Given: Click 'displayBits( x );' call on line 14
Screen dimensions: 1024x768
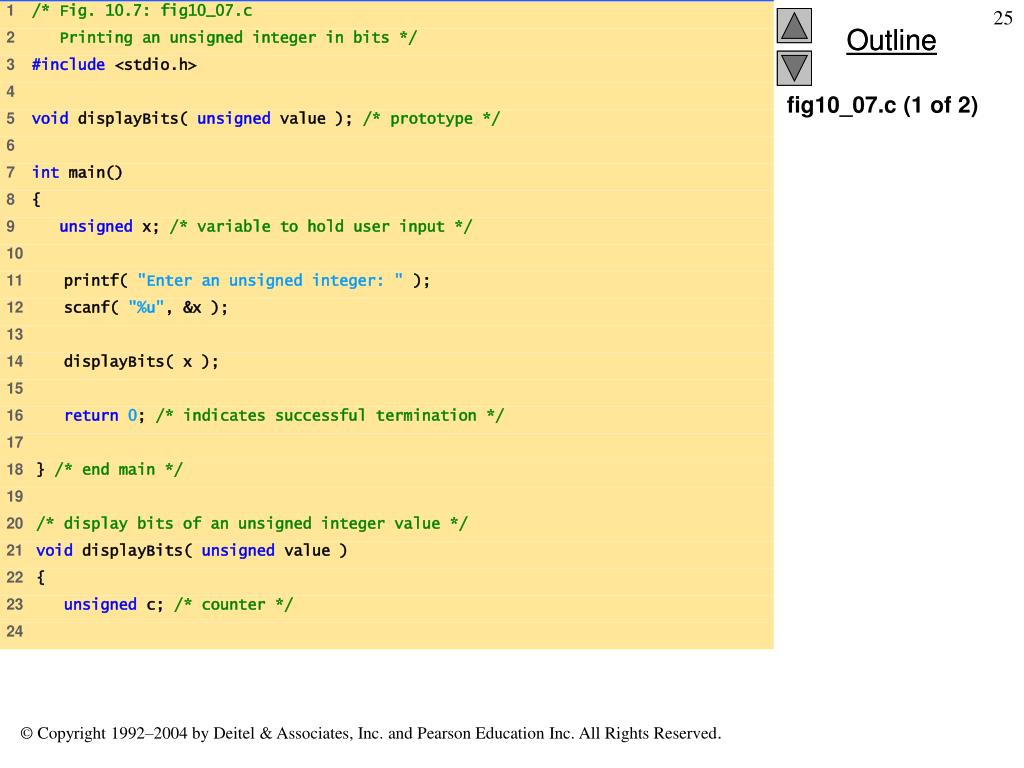Looking at the screenshot, I should pyautogui.click(x=141, y=362).
